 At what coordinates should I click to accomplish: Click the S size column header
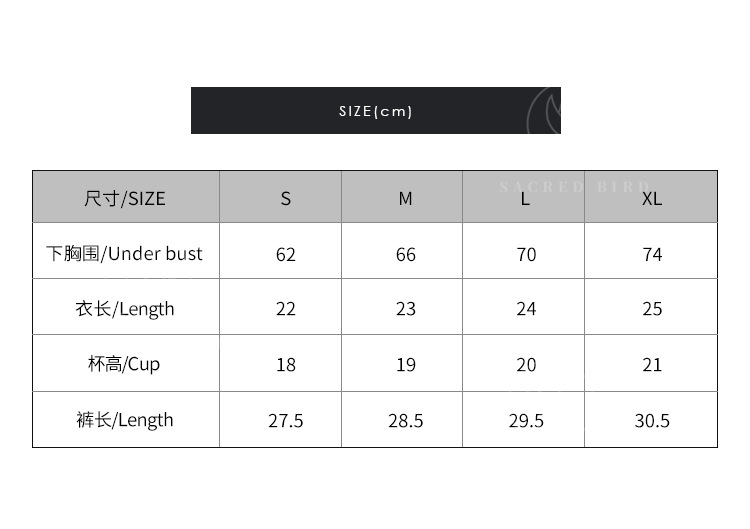(x=286, y=198)
